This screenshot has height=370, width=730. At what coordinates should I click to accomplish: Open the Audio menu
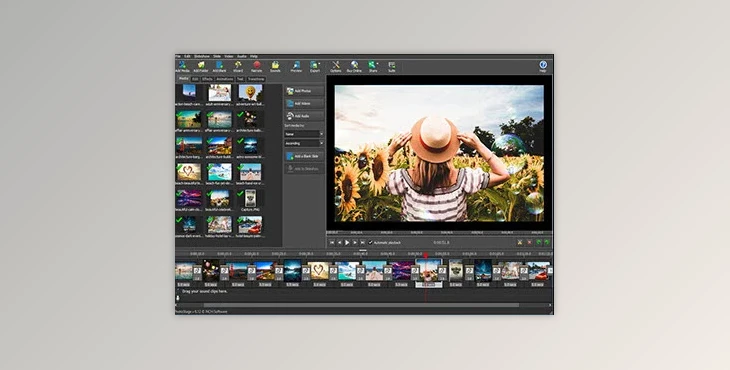(242, 56)
